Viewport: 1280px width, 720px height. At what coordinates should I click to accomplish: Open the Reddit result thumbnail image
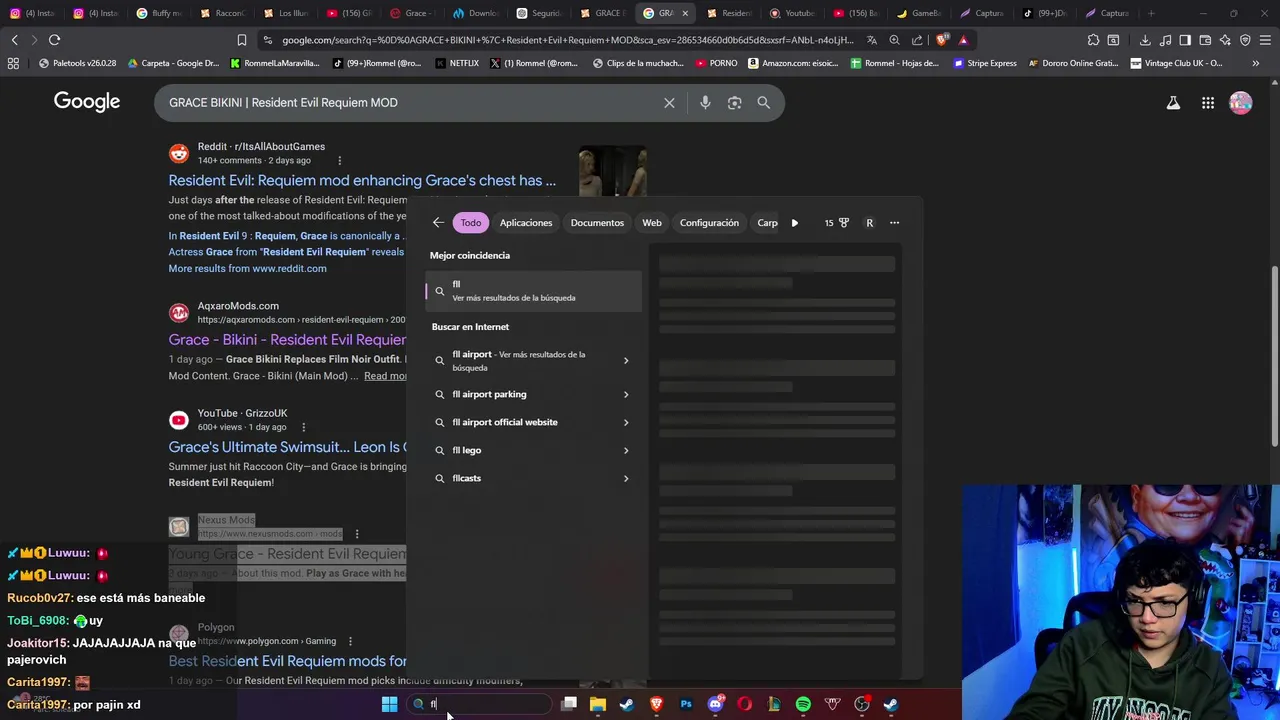point(613,171)
